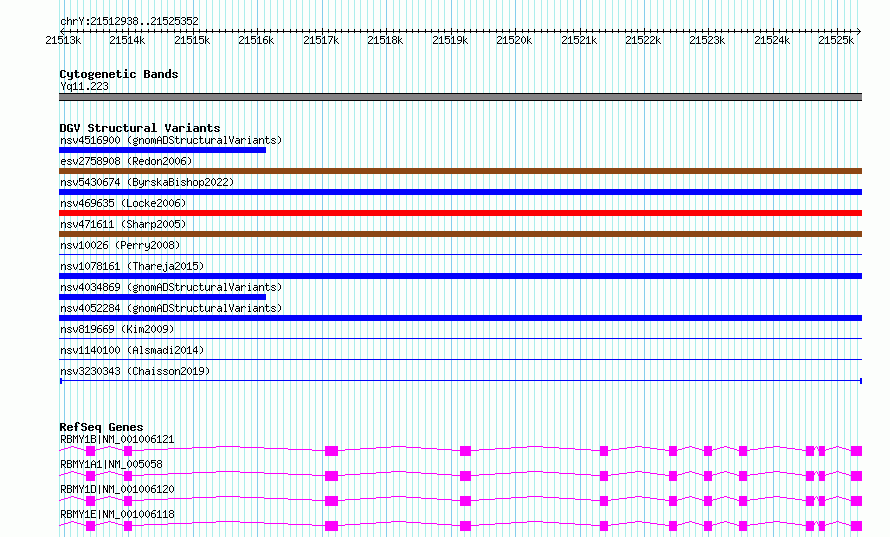The height and width of the screenshot is (537, 890).
Task: Click RBMY1B exon box below 21517k
Action: point(331,451)
